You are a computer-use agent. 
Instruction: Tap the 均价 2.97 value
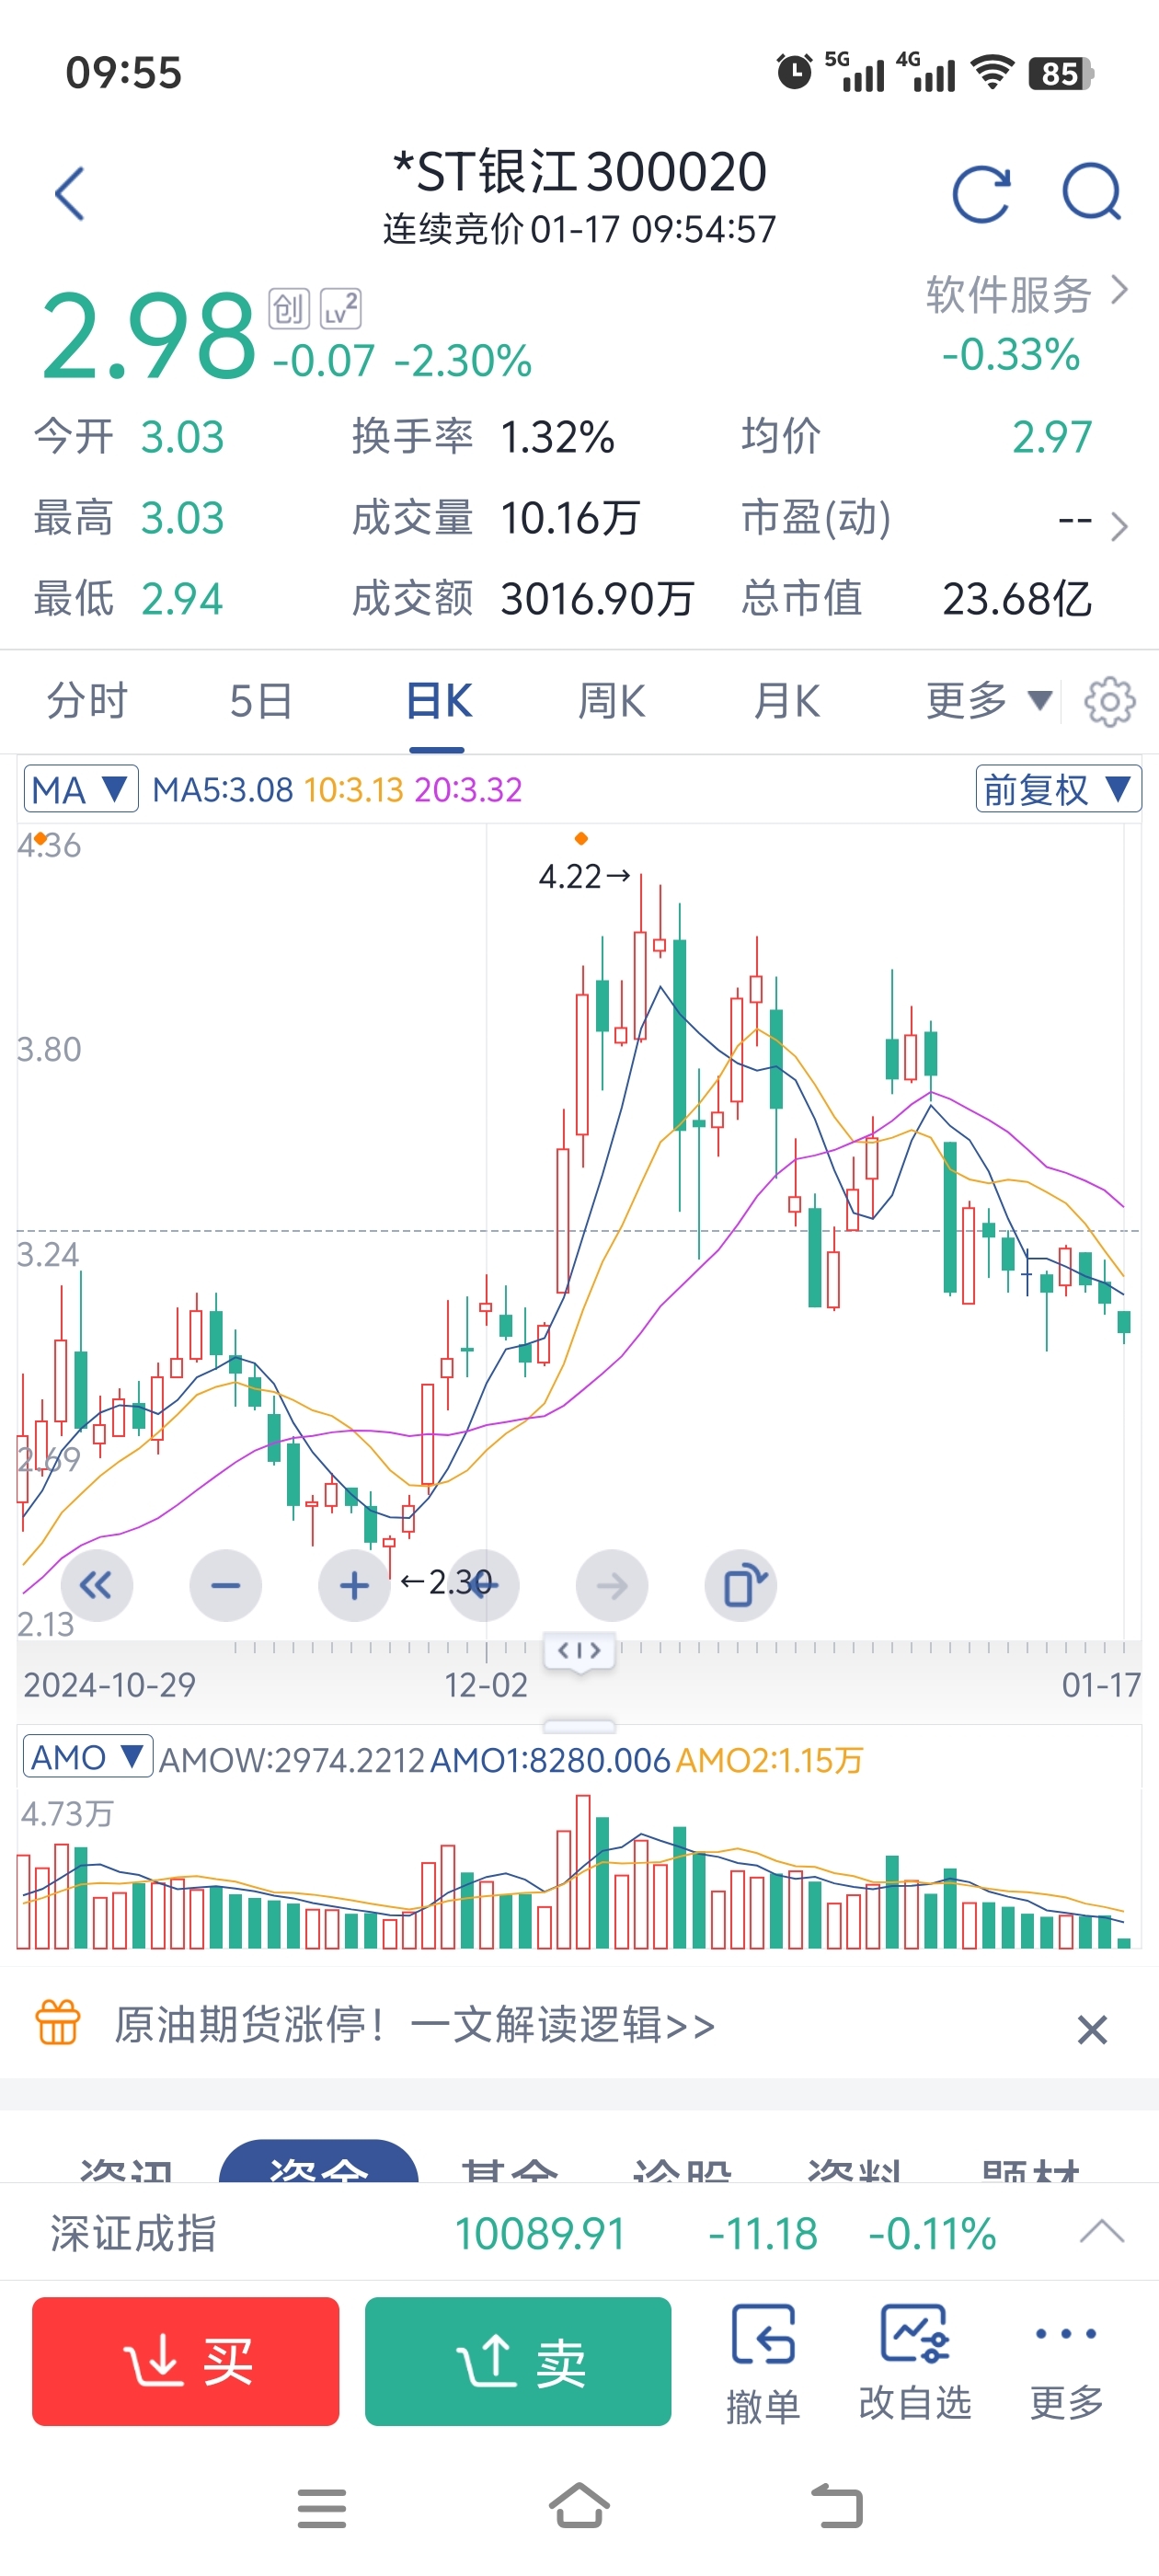[1051, 437]
